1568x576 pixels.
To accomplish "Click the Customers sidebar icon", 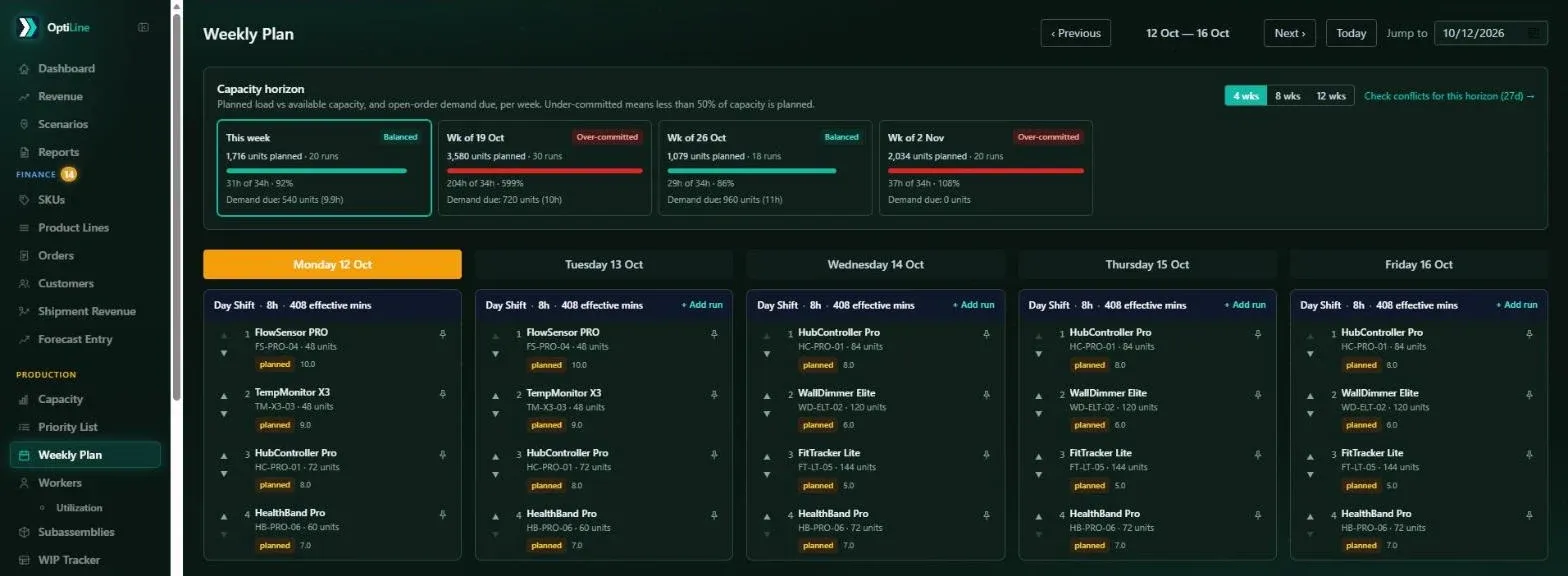I will coord(24,283).
